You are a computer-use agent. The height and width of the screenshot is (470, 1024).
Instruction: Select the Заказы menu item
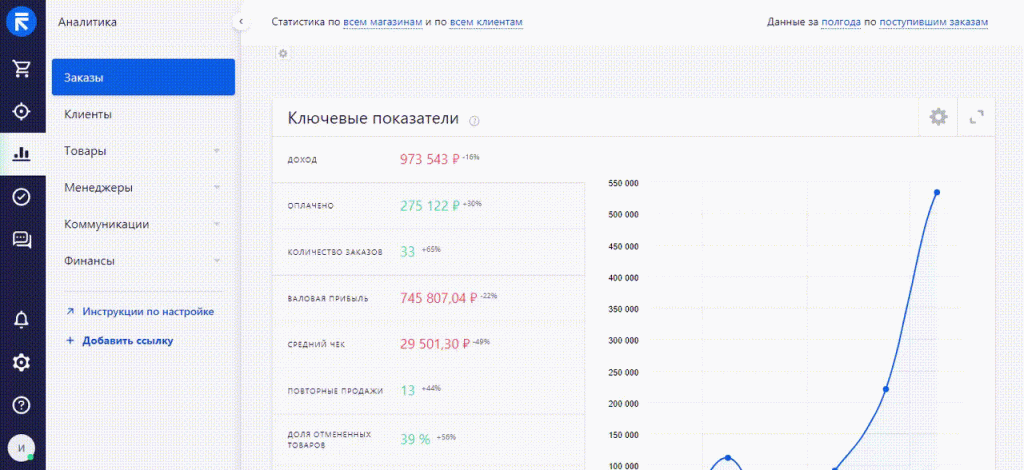143,77
